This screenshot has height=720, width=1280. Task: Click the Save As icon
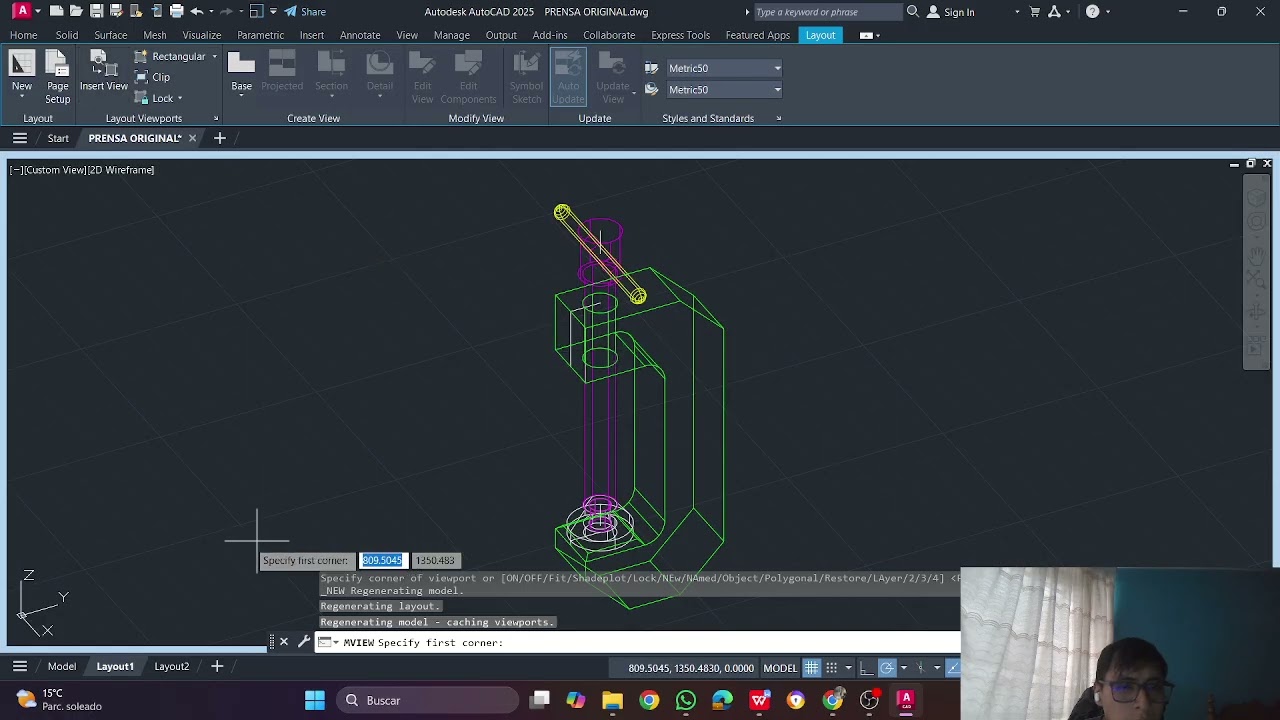click(x=116, y=11)
